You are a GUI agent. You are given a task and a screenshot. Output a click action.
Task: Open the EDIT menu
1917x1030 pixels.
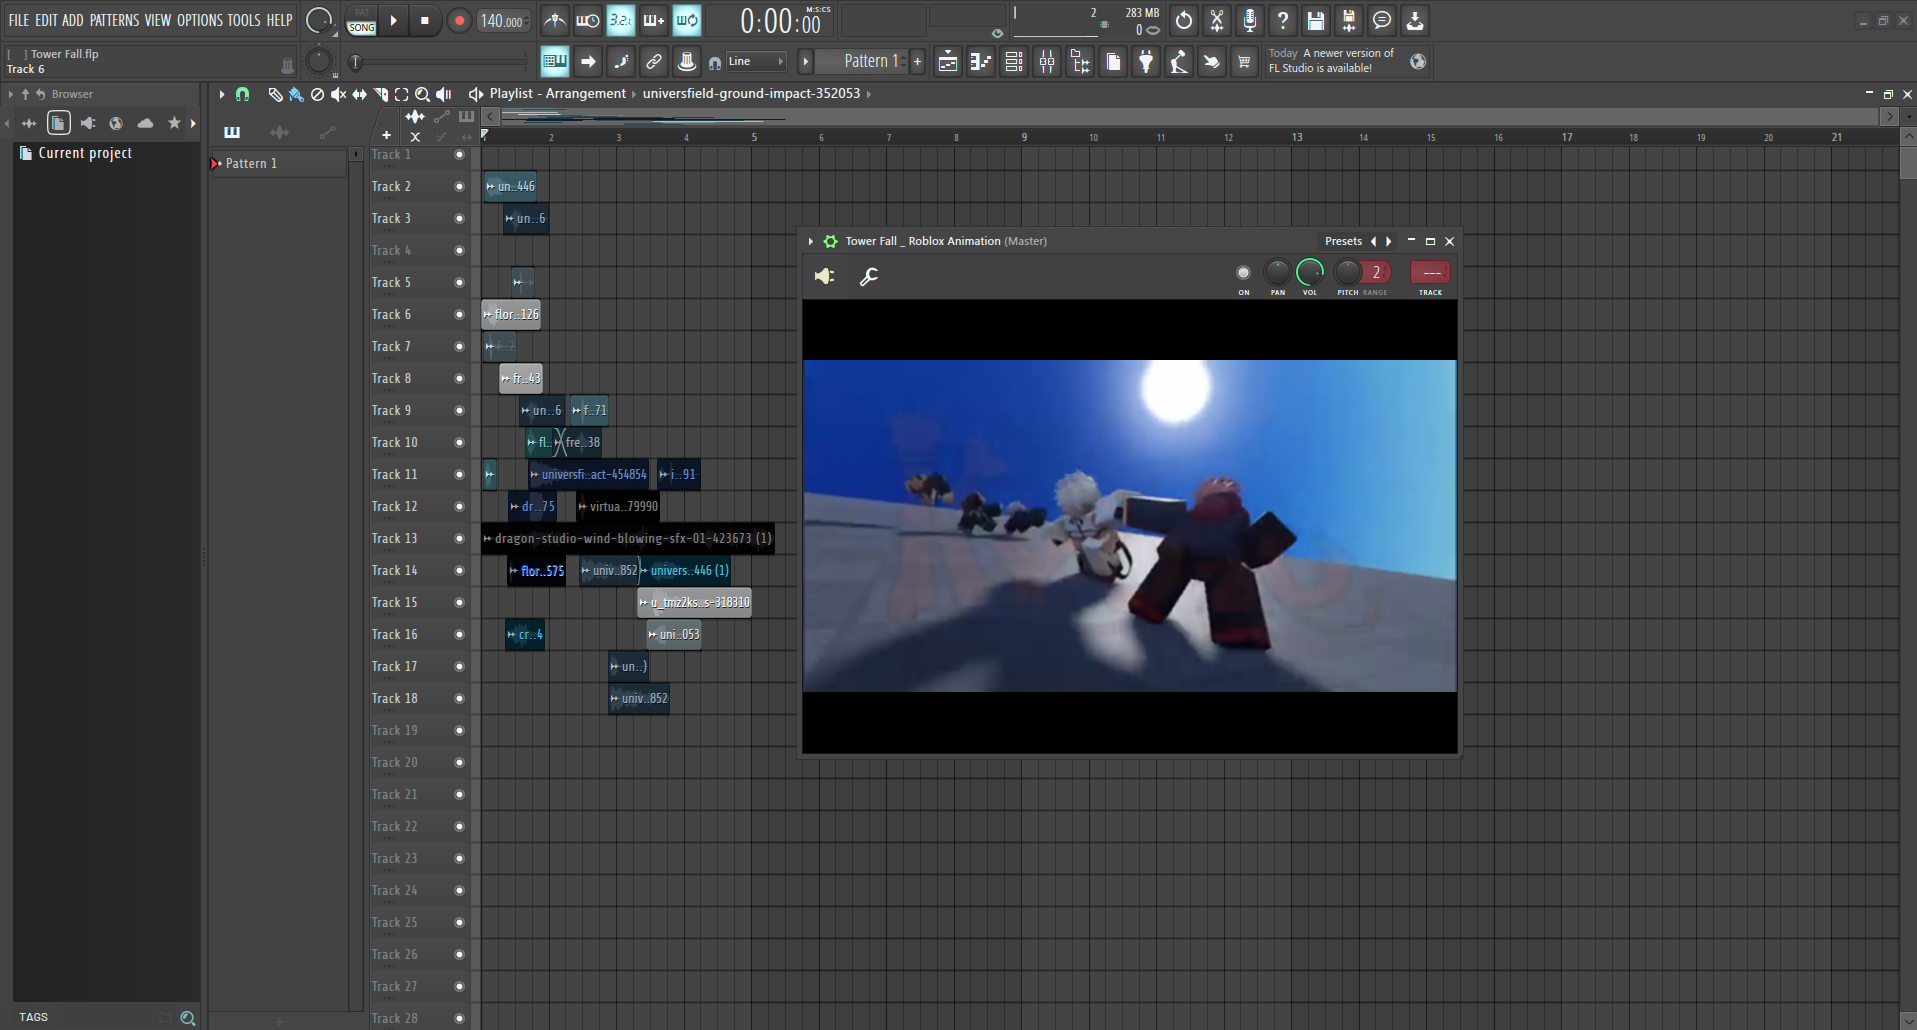pos(46,20)
